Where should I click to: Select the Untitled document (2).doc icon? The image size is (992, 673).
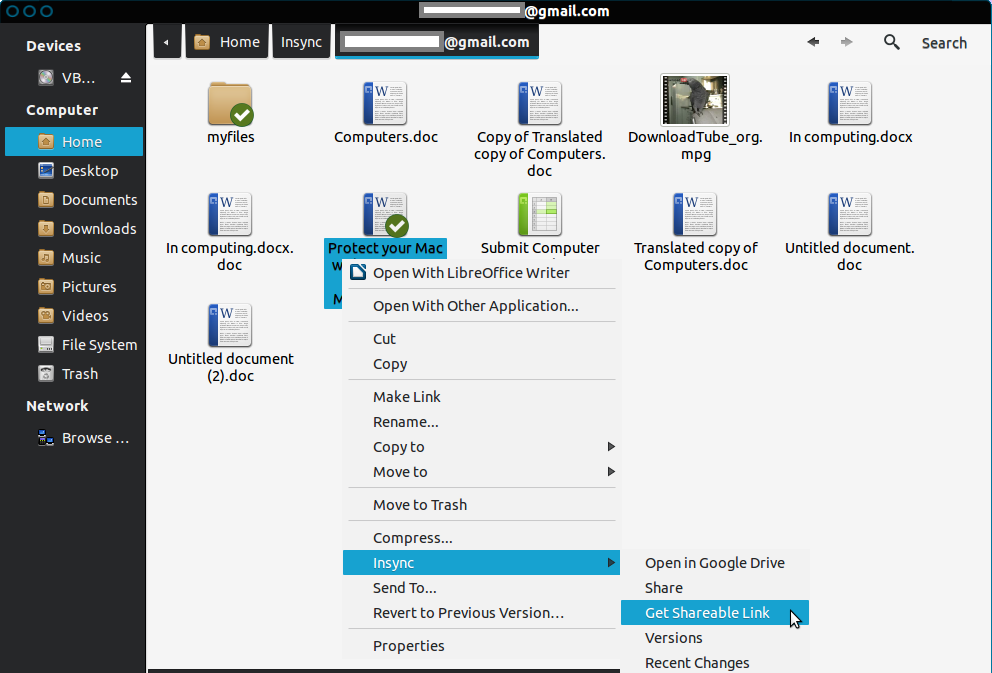click(x=230, y=325)
